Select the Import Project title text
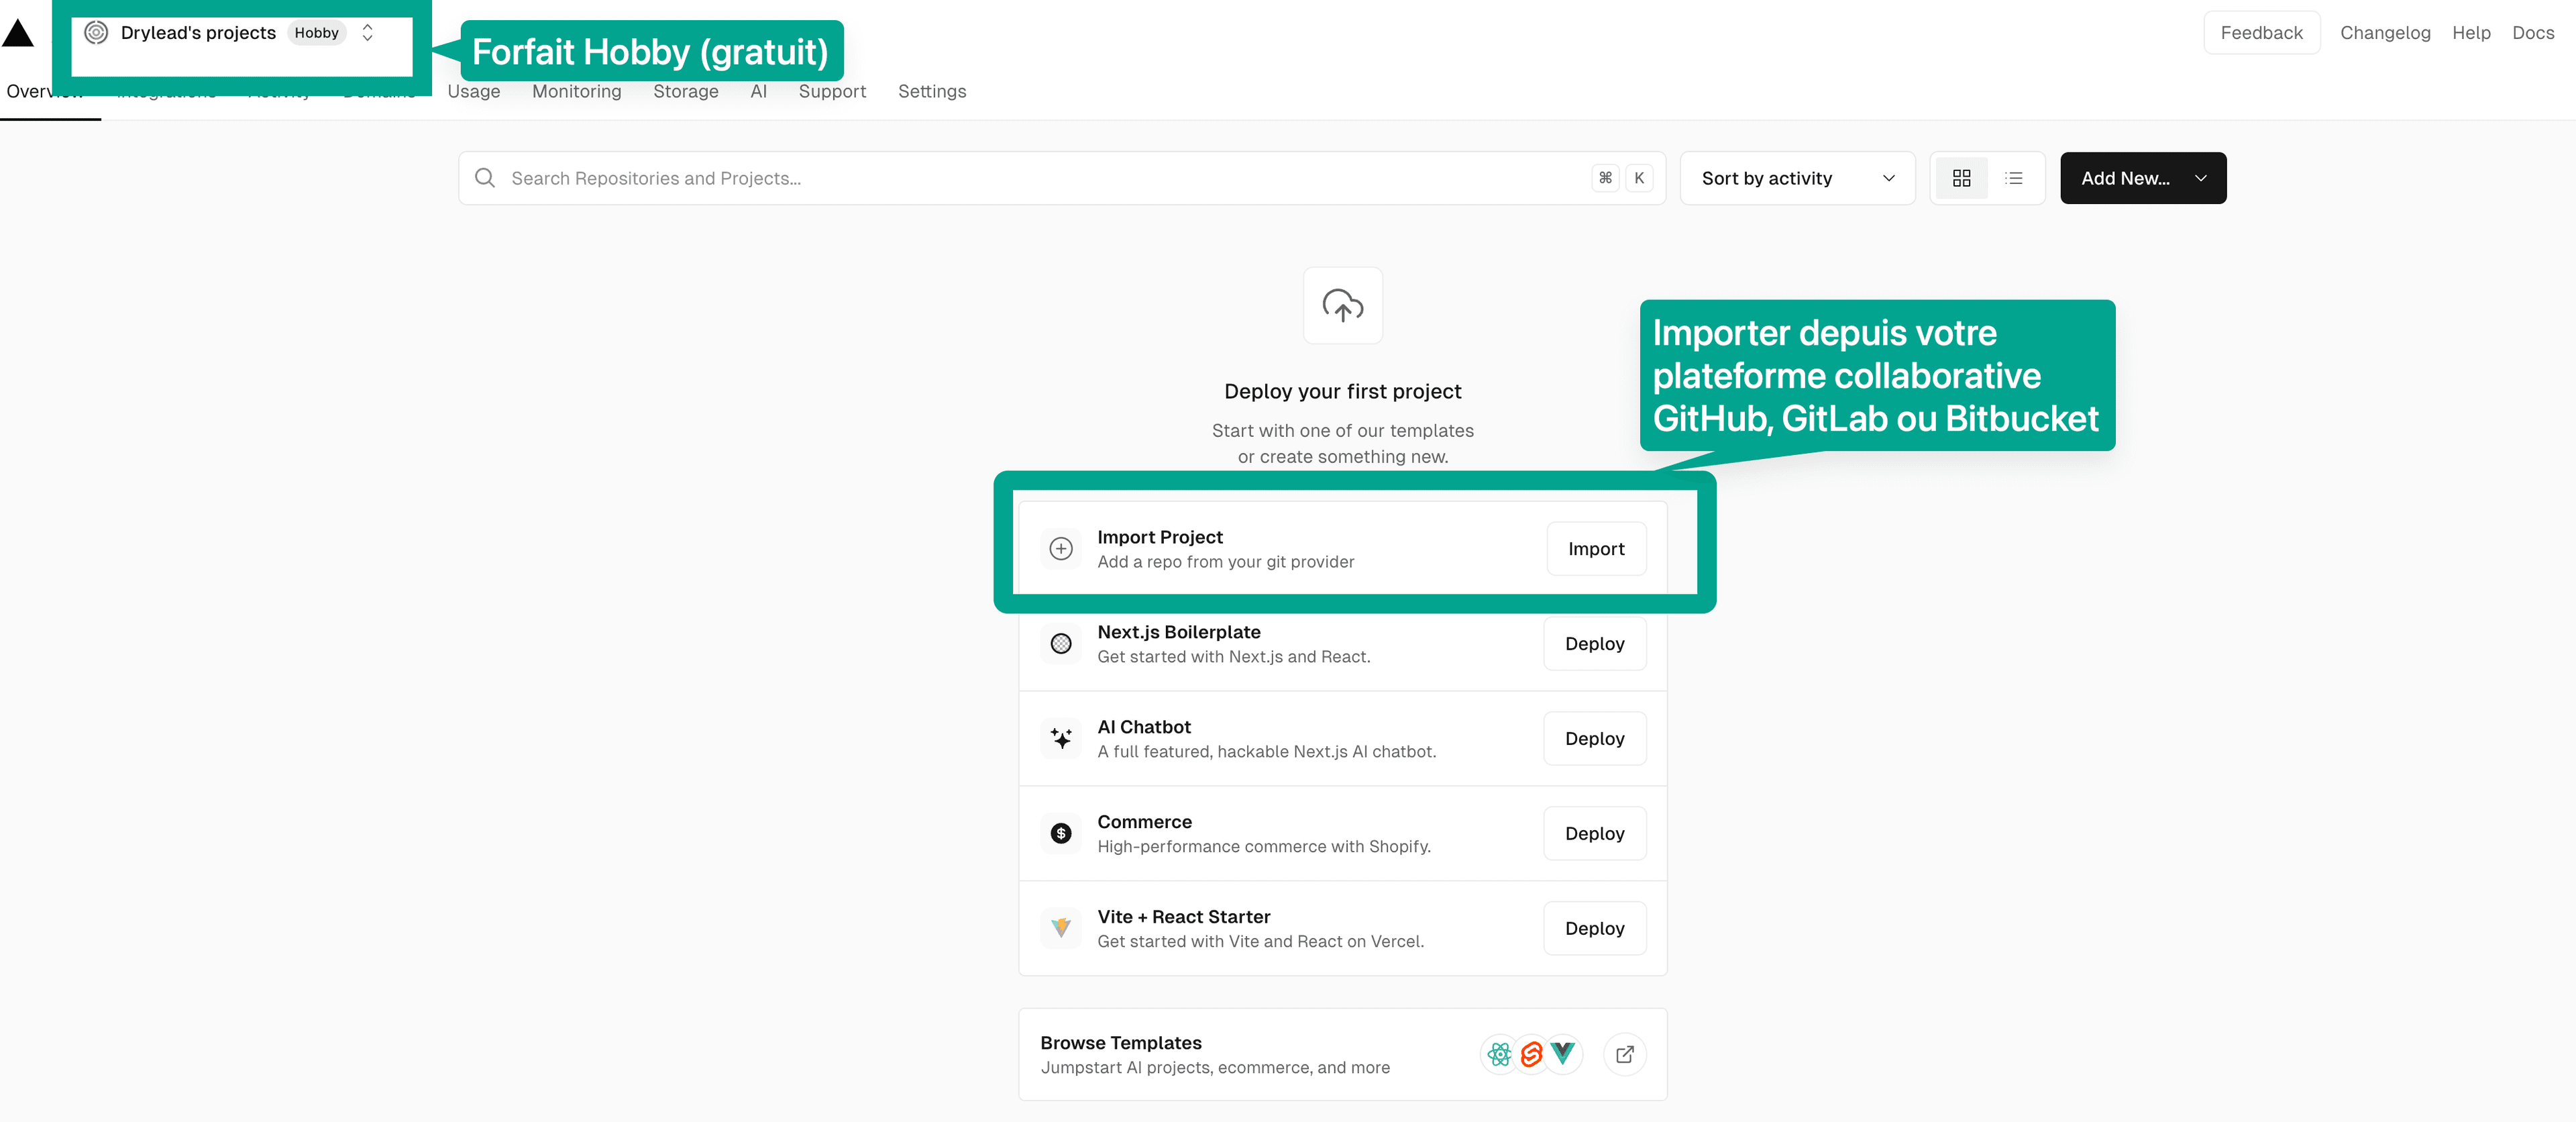Viewport: 2576px width, 1122px height. point(1160,537)
